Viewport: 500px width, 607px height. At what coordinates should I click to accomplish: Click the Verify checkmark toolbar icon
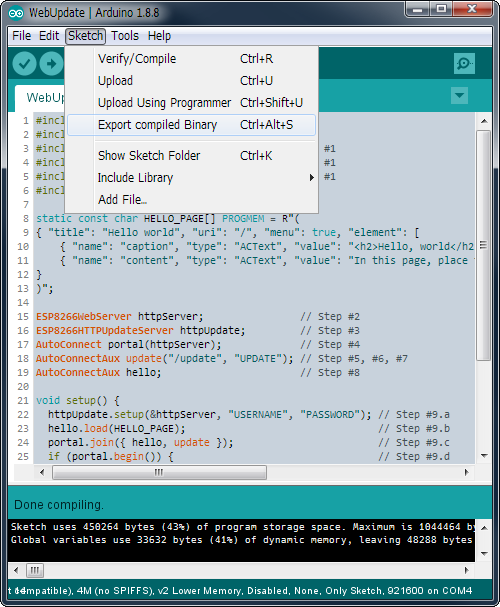(x=24, y=63)
